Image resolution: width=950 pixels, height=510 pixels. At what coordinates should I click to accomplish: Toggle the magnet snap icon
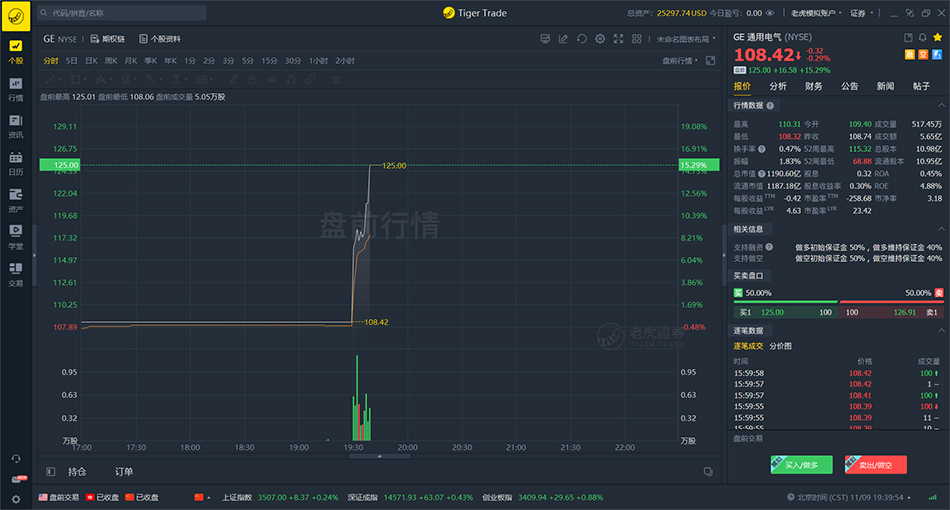point(291,79)
